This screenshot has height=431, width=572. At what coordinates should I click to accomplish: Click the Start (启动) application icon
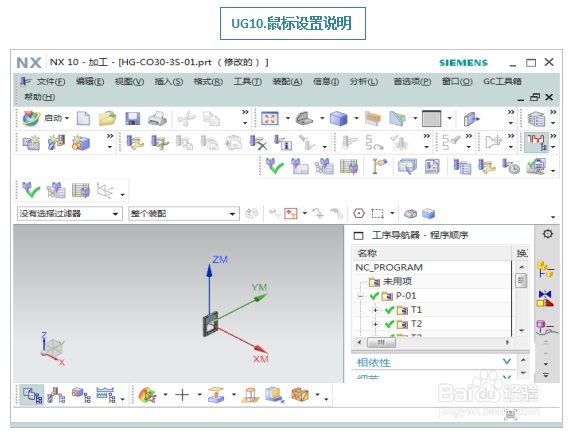(31, 119)
